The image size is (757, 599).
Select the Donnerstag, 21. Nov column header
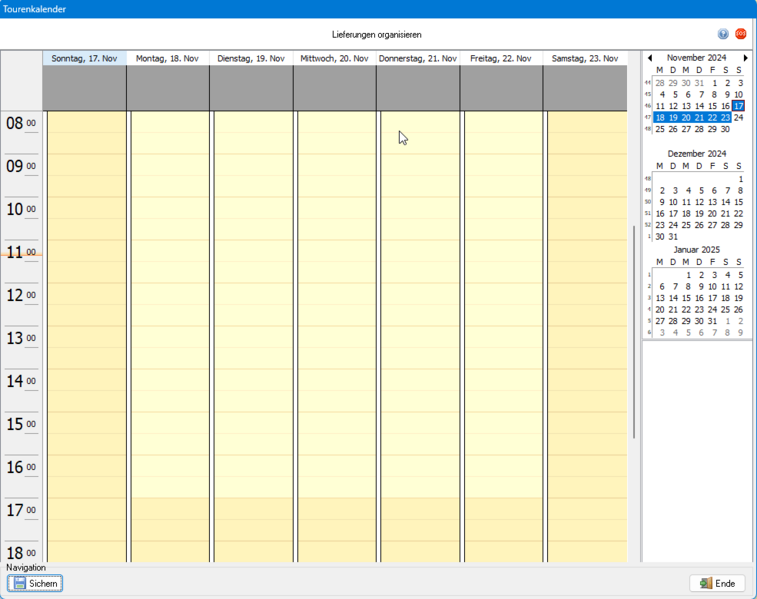tap(418, 58)
